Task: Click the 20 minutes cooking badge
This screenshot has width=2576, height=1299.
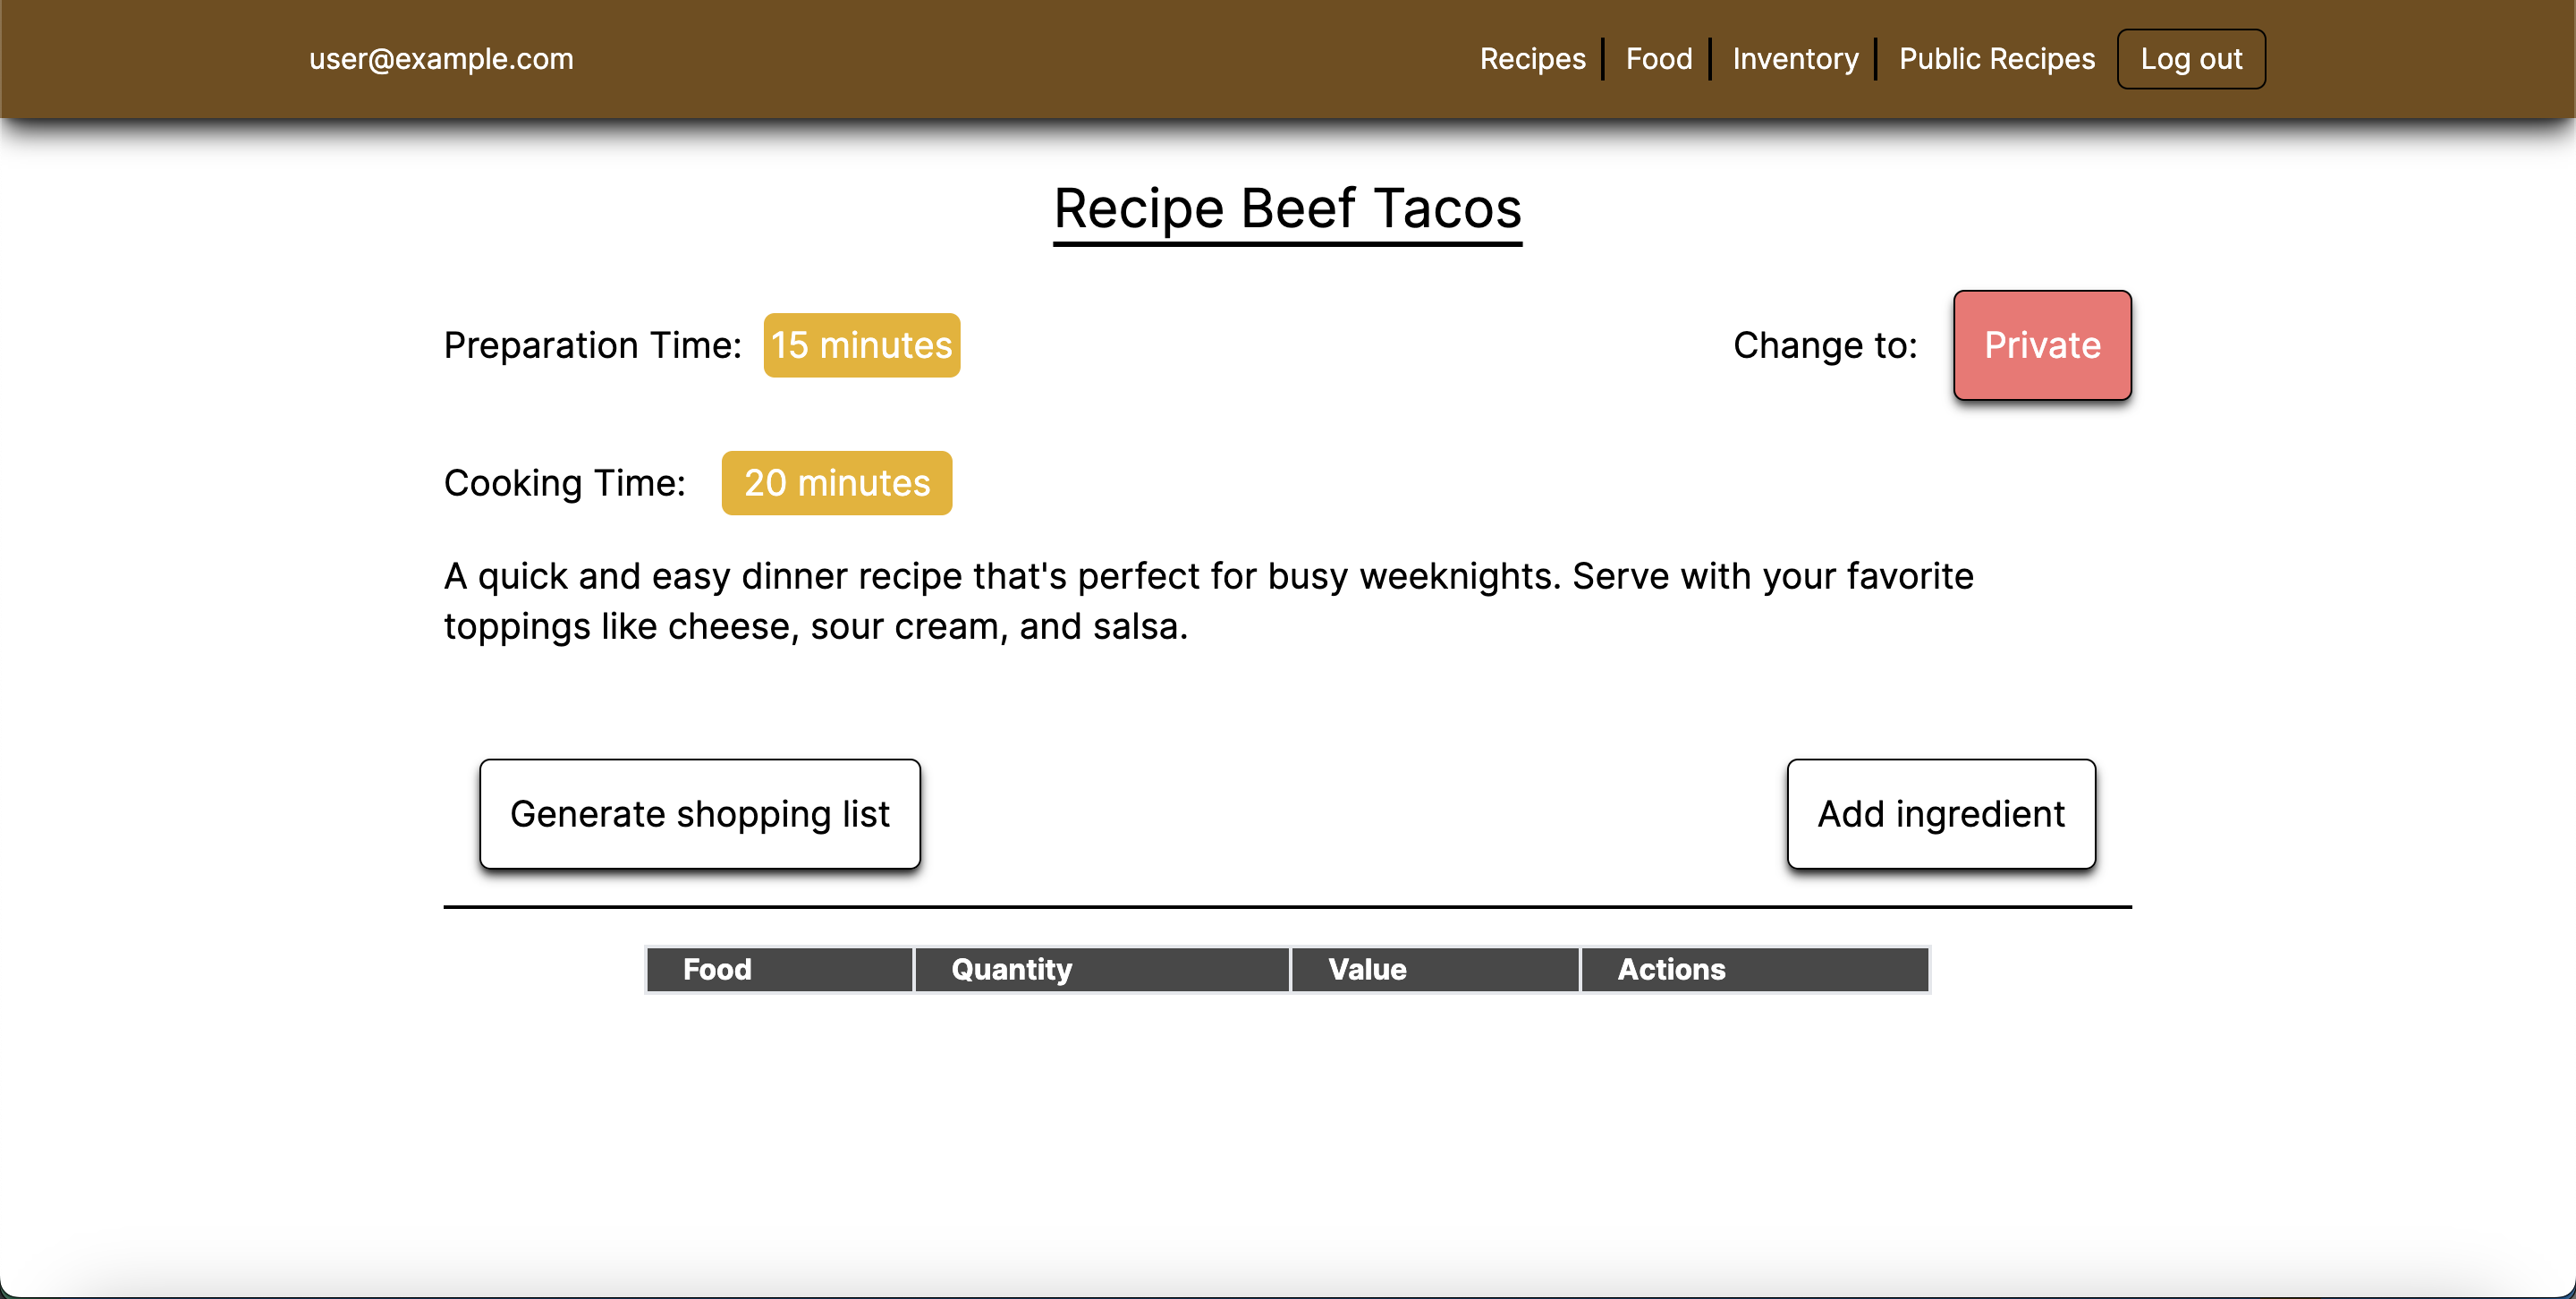Action: tap(838, 480)
